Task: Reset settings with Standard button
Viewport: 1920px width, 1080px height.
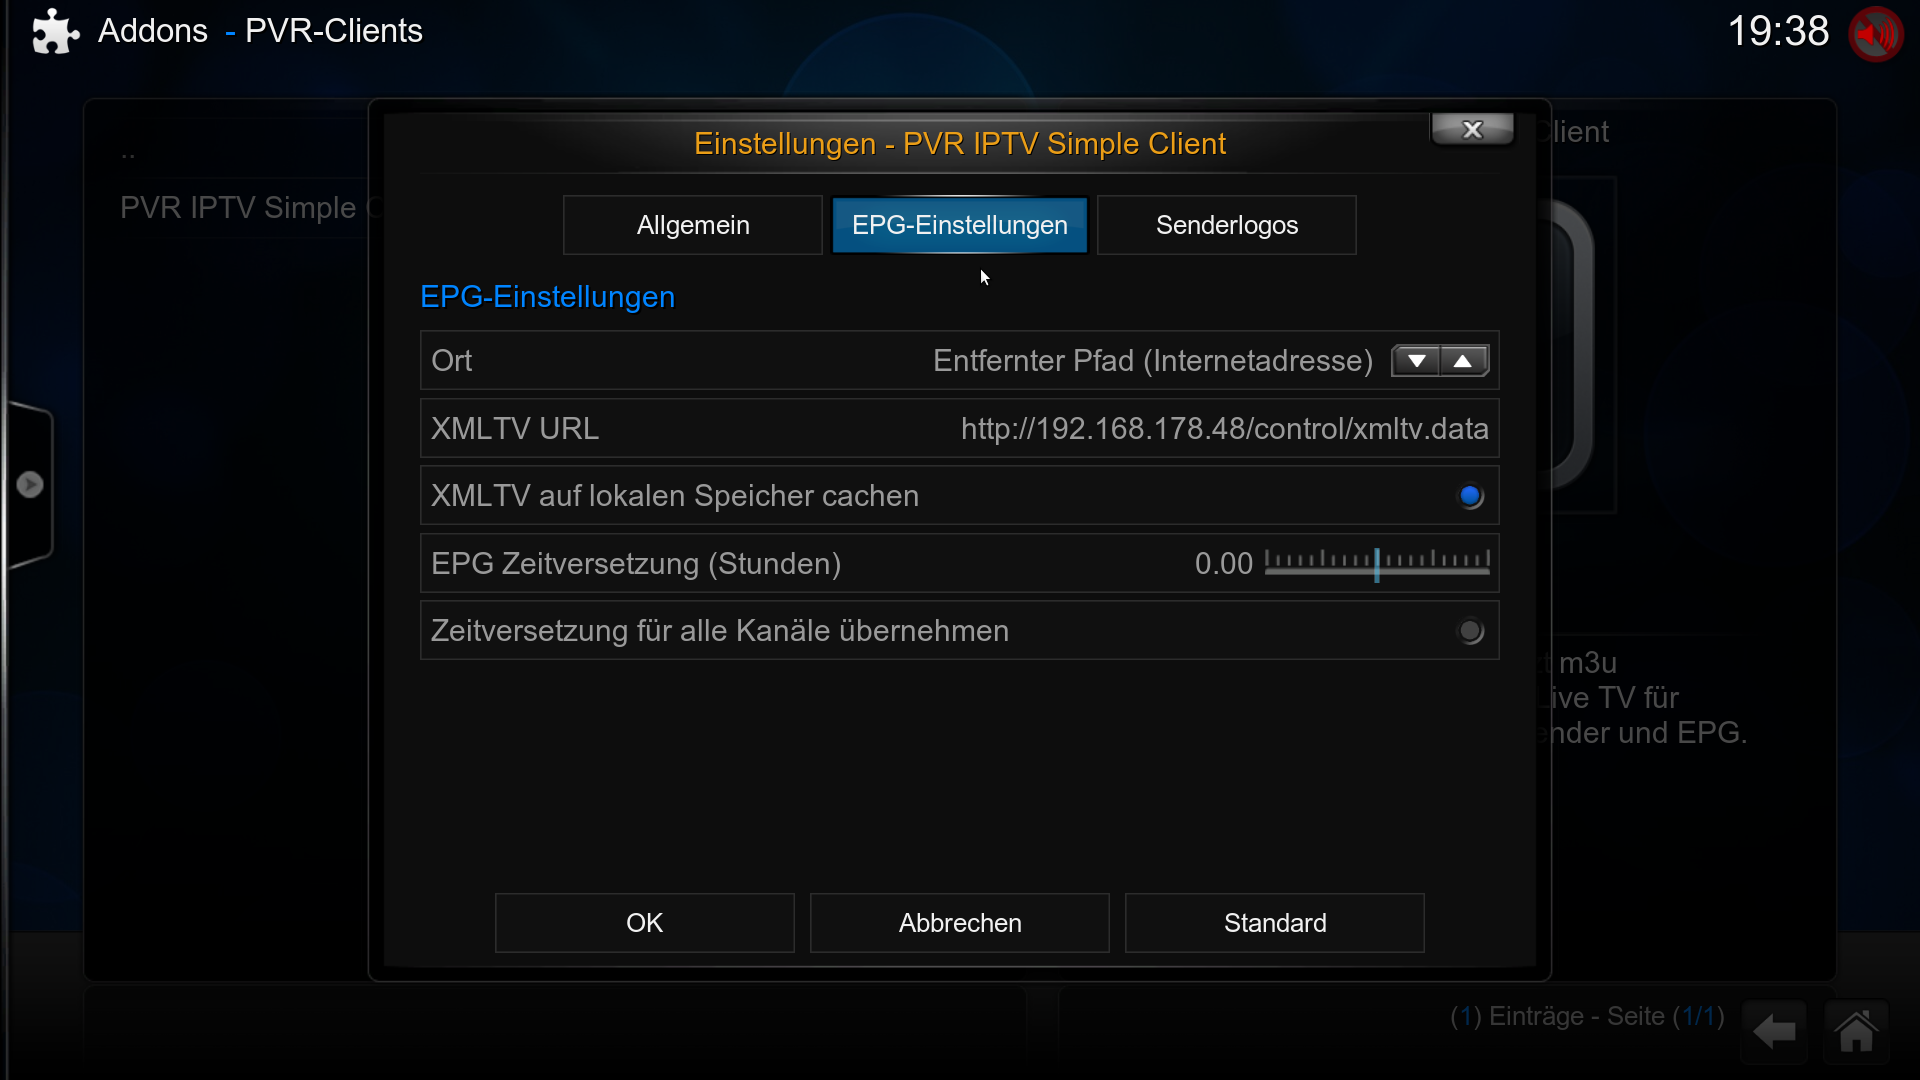Action: pos(1275,923)
